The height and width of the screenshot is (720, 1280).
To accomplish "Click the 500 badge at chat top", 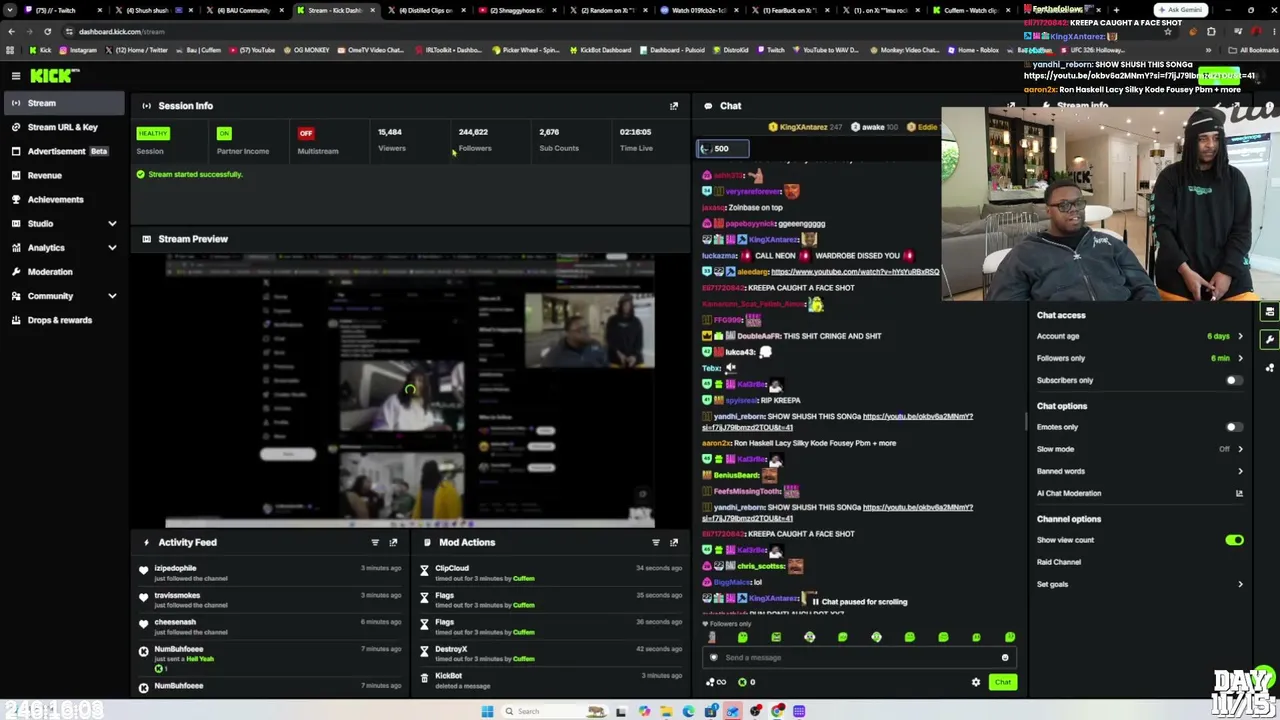I will (722, 149).
